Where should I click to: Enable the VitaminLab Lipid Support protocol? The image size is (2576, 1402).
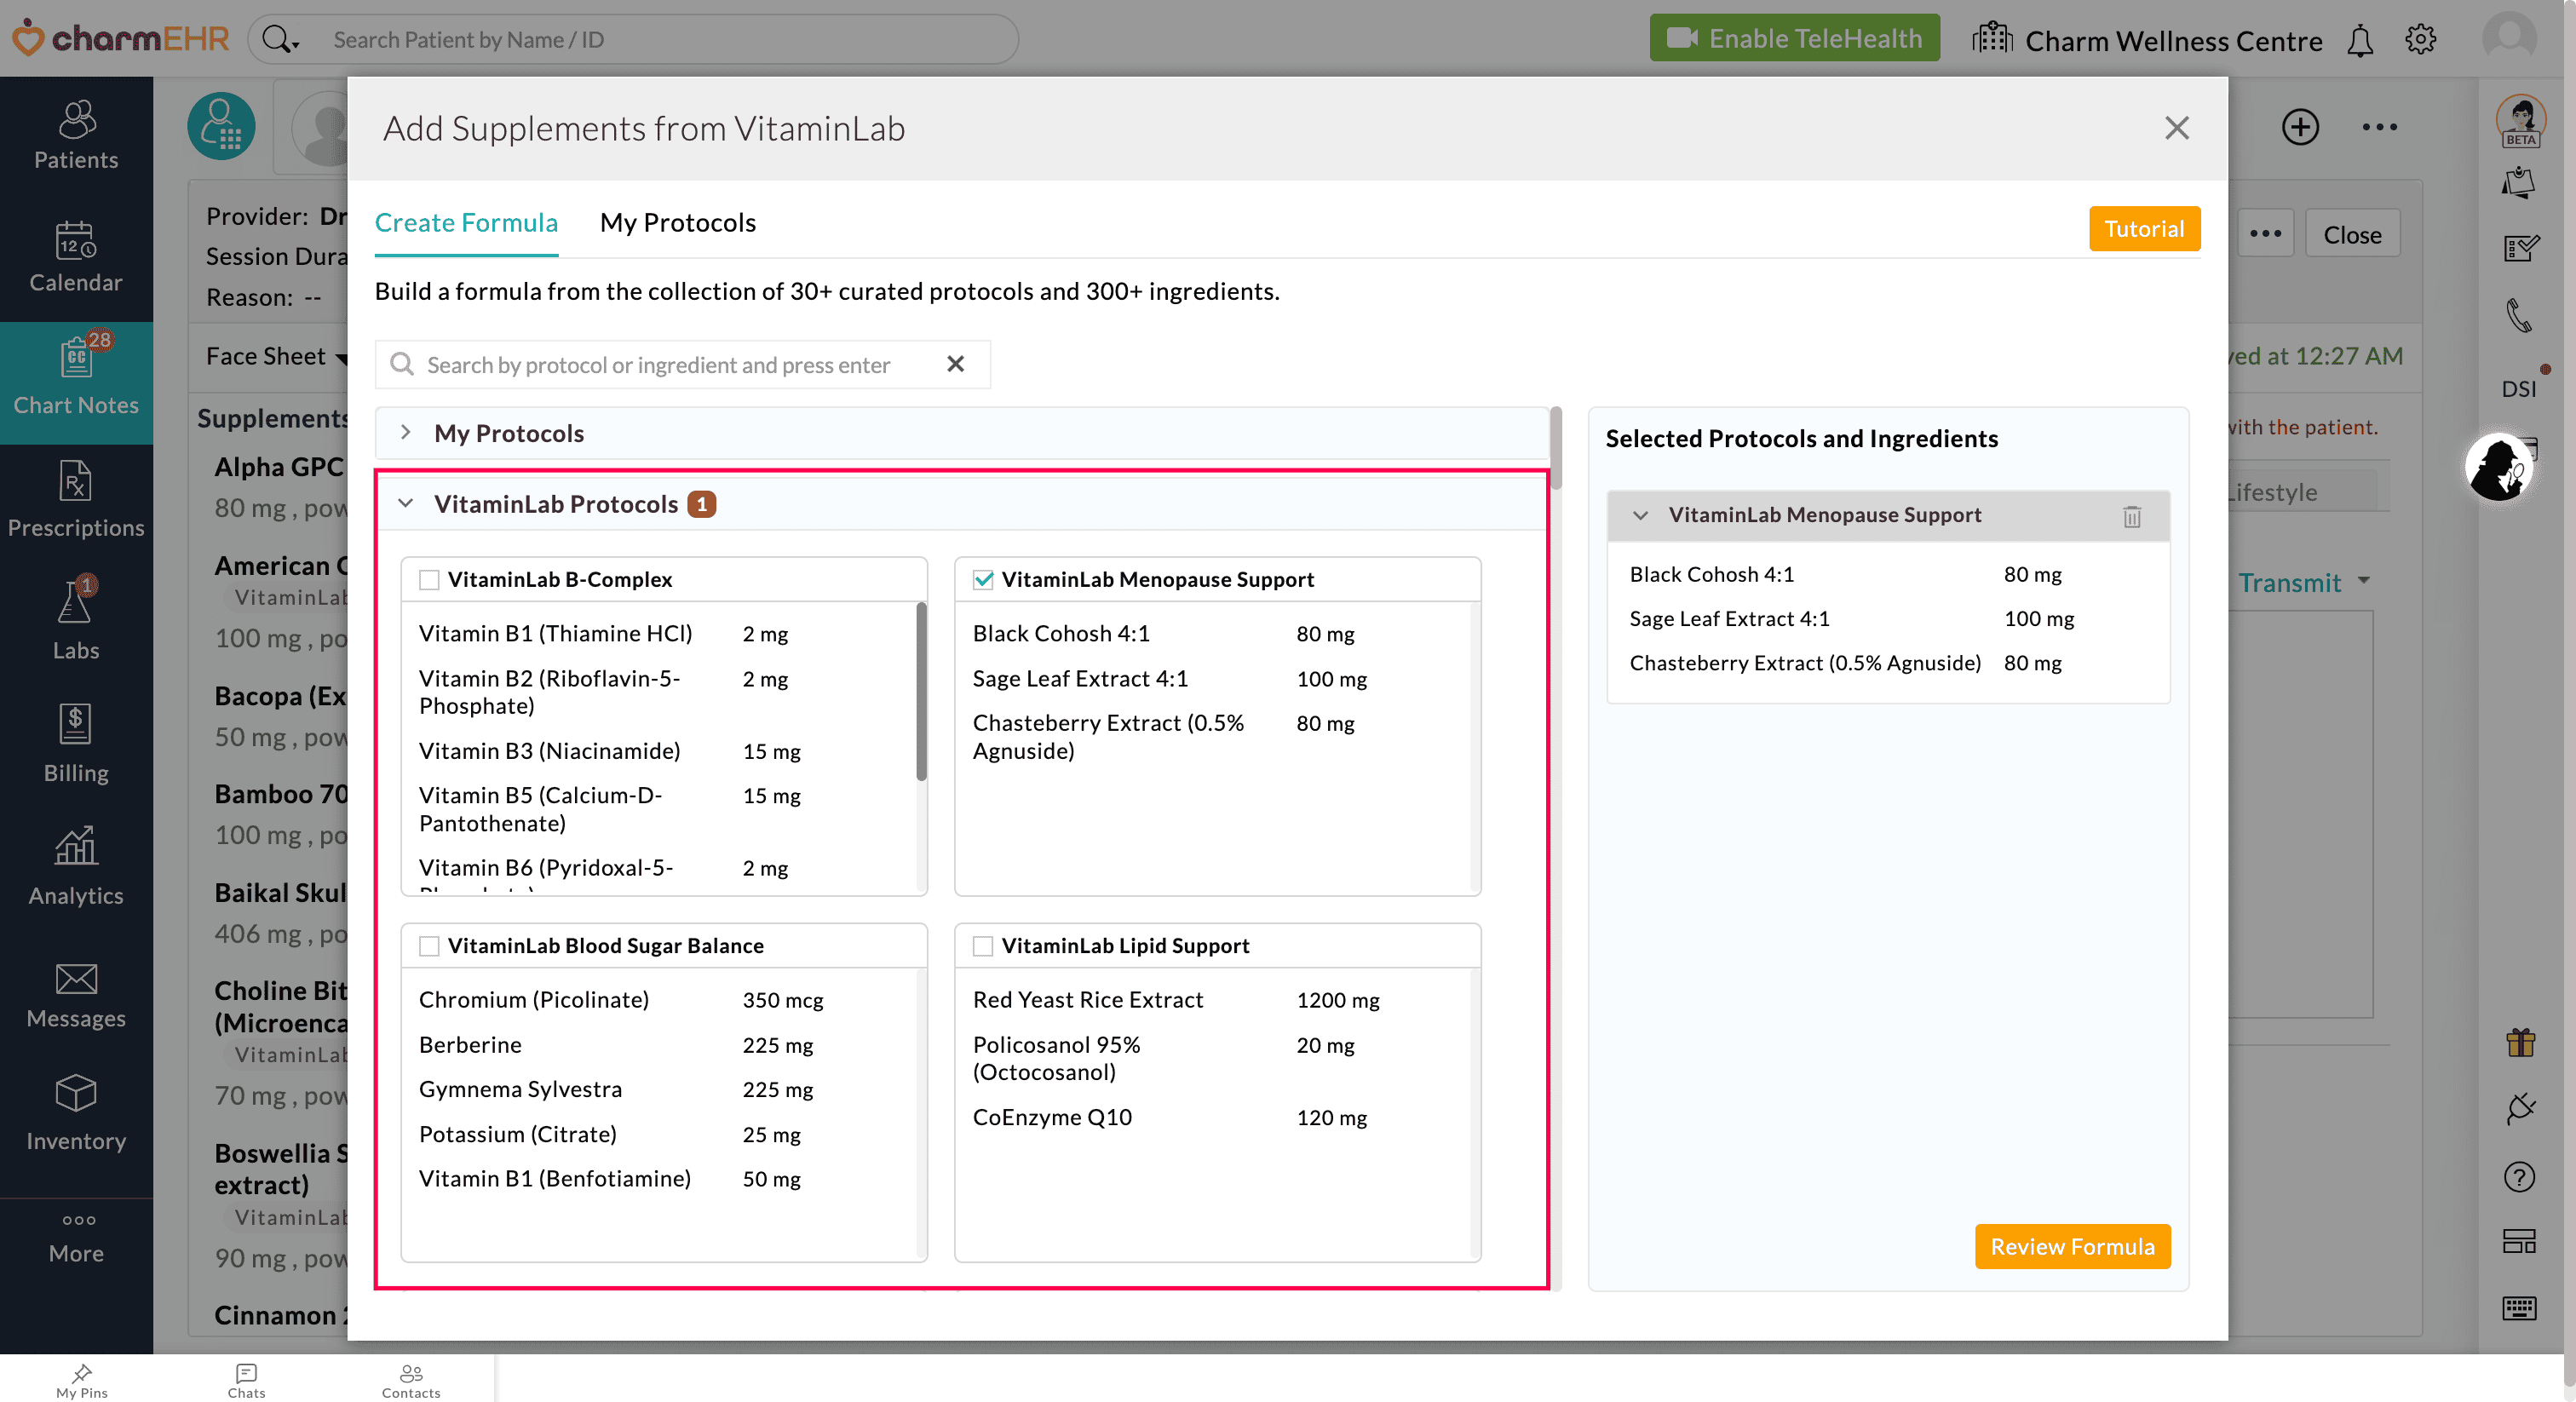983,946
